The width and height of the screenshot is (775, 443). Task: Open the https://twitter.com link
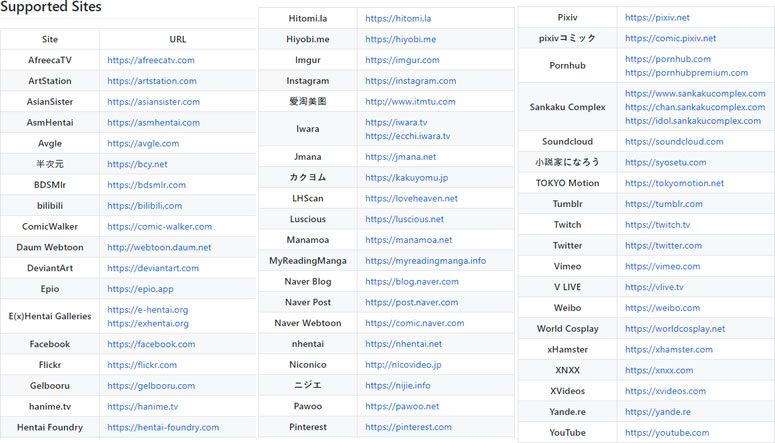pos(663,245)
